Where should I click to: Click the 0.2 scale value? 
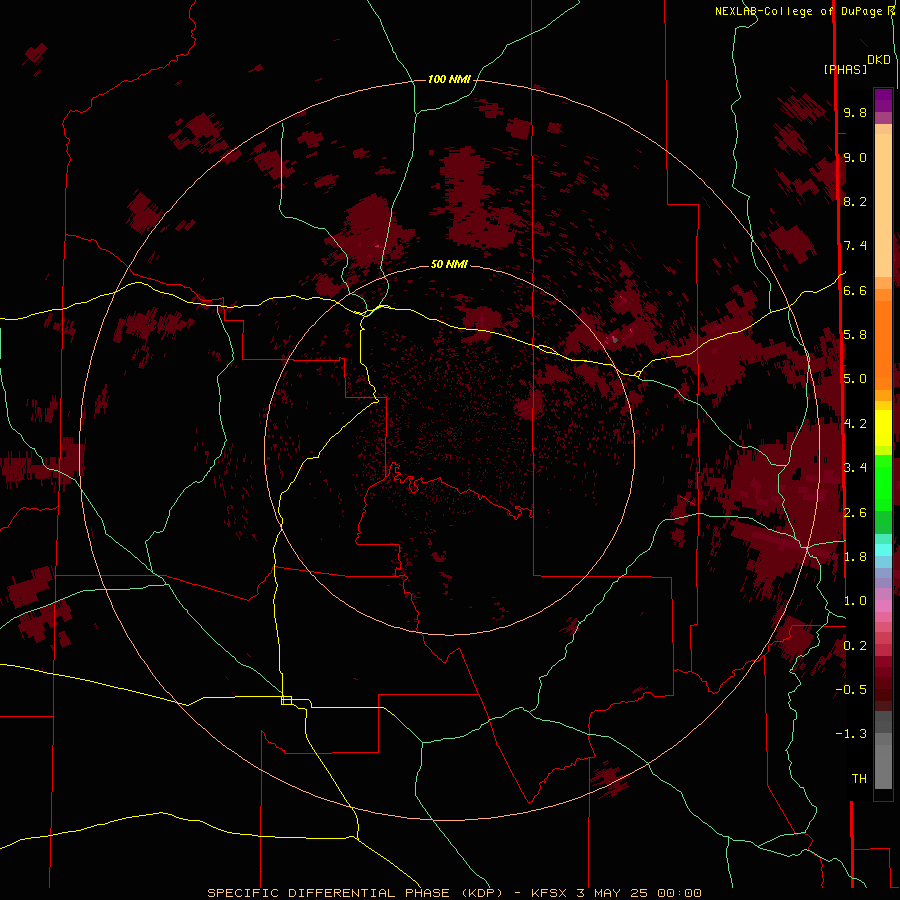coord(855,646)
